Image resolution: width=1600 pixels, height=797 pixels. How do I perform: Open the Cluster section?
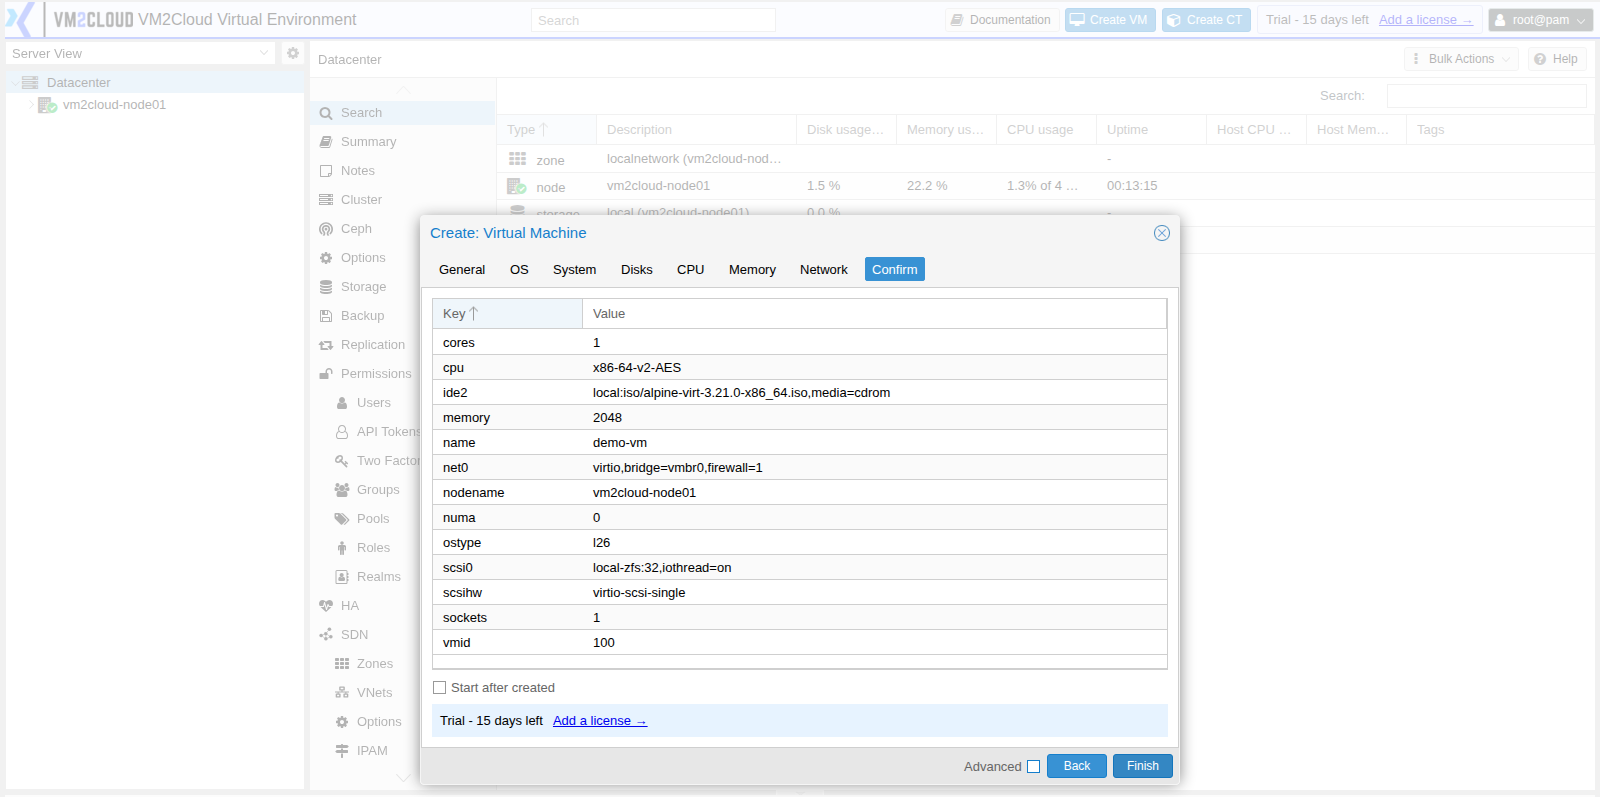coord(361,200)
